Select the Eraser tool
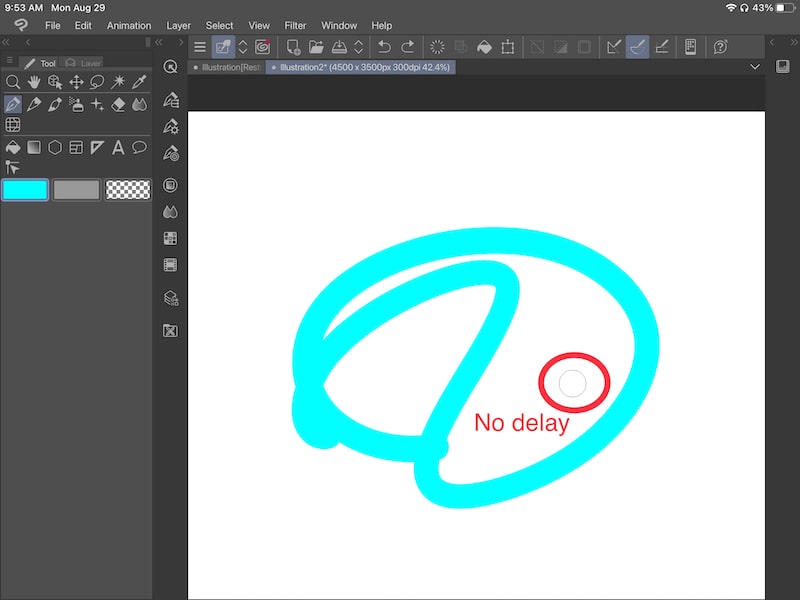Image resolution: width=800 pixels, height=600 pixels. pos(118,104)
